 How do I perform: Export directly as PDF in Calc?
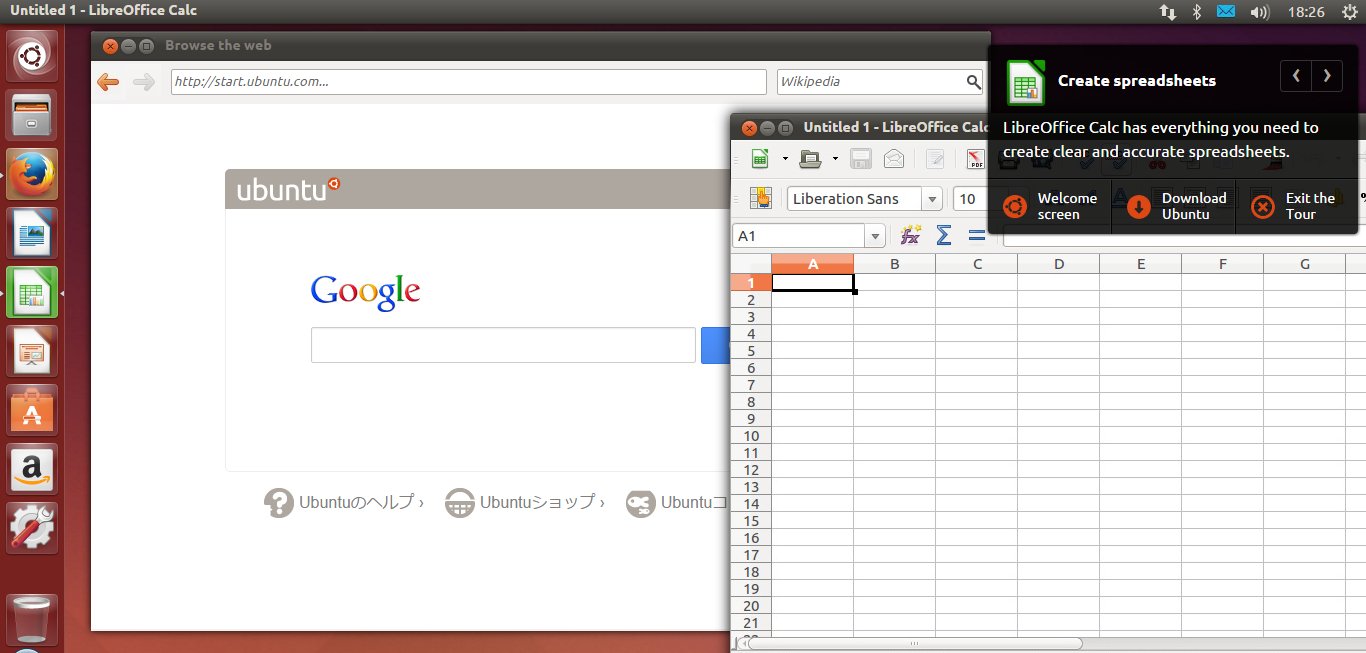(975, 158)
